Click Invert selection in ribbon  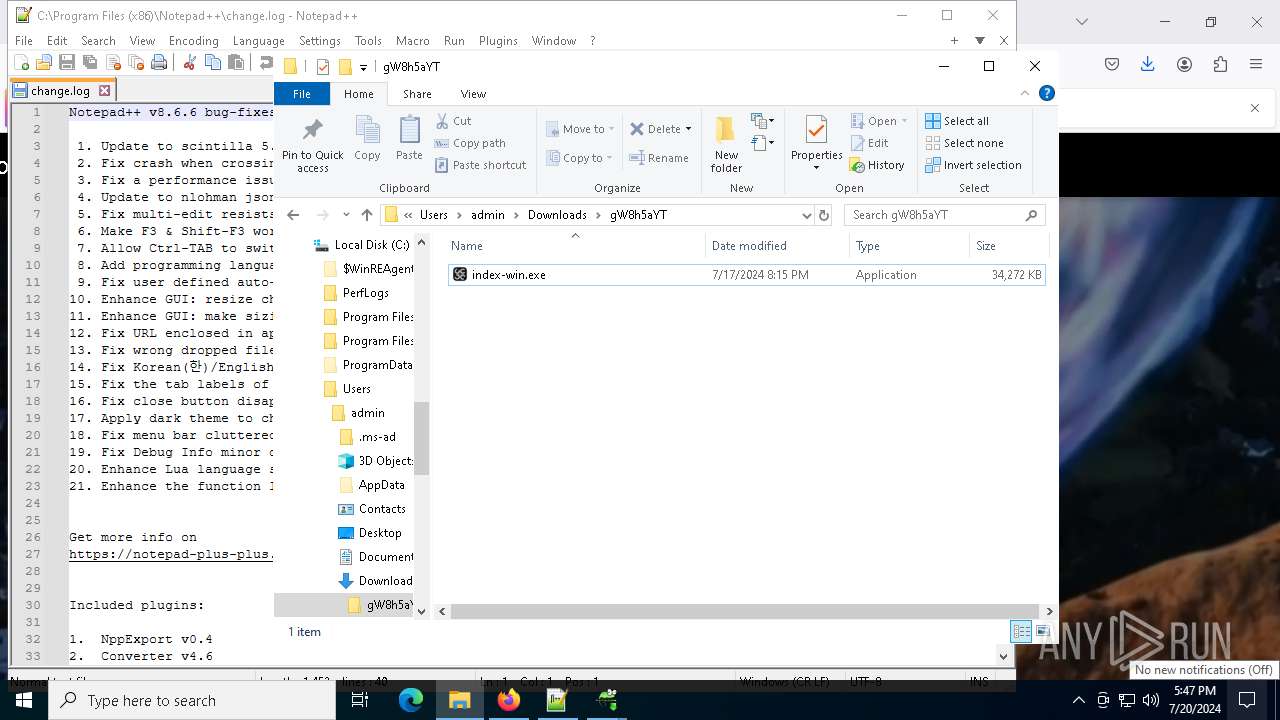coord(973,165)
